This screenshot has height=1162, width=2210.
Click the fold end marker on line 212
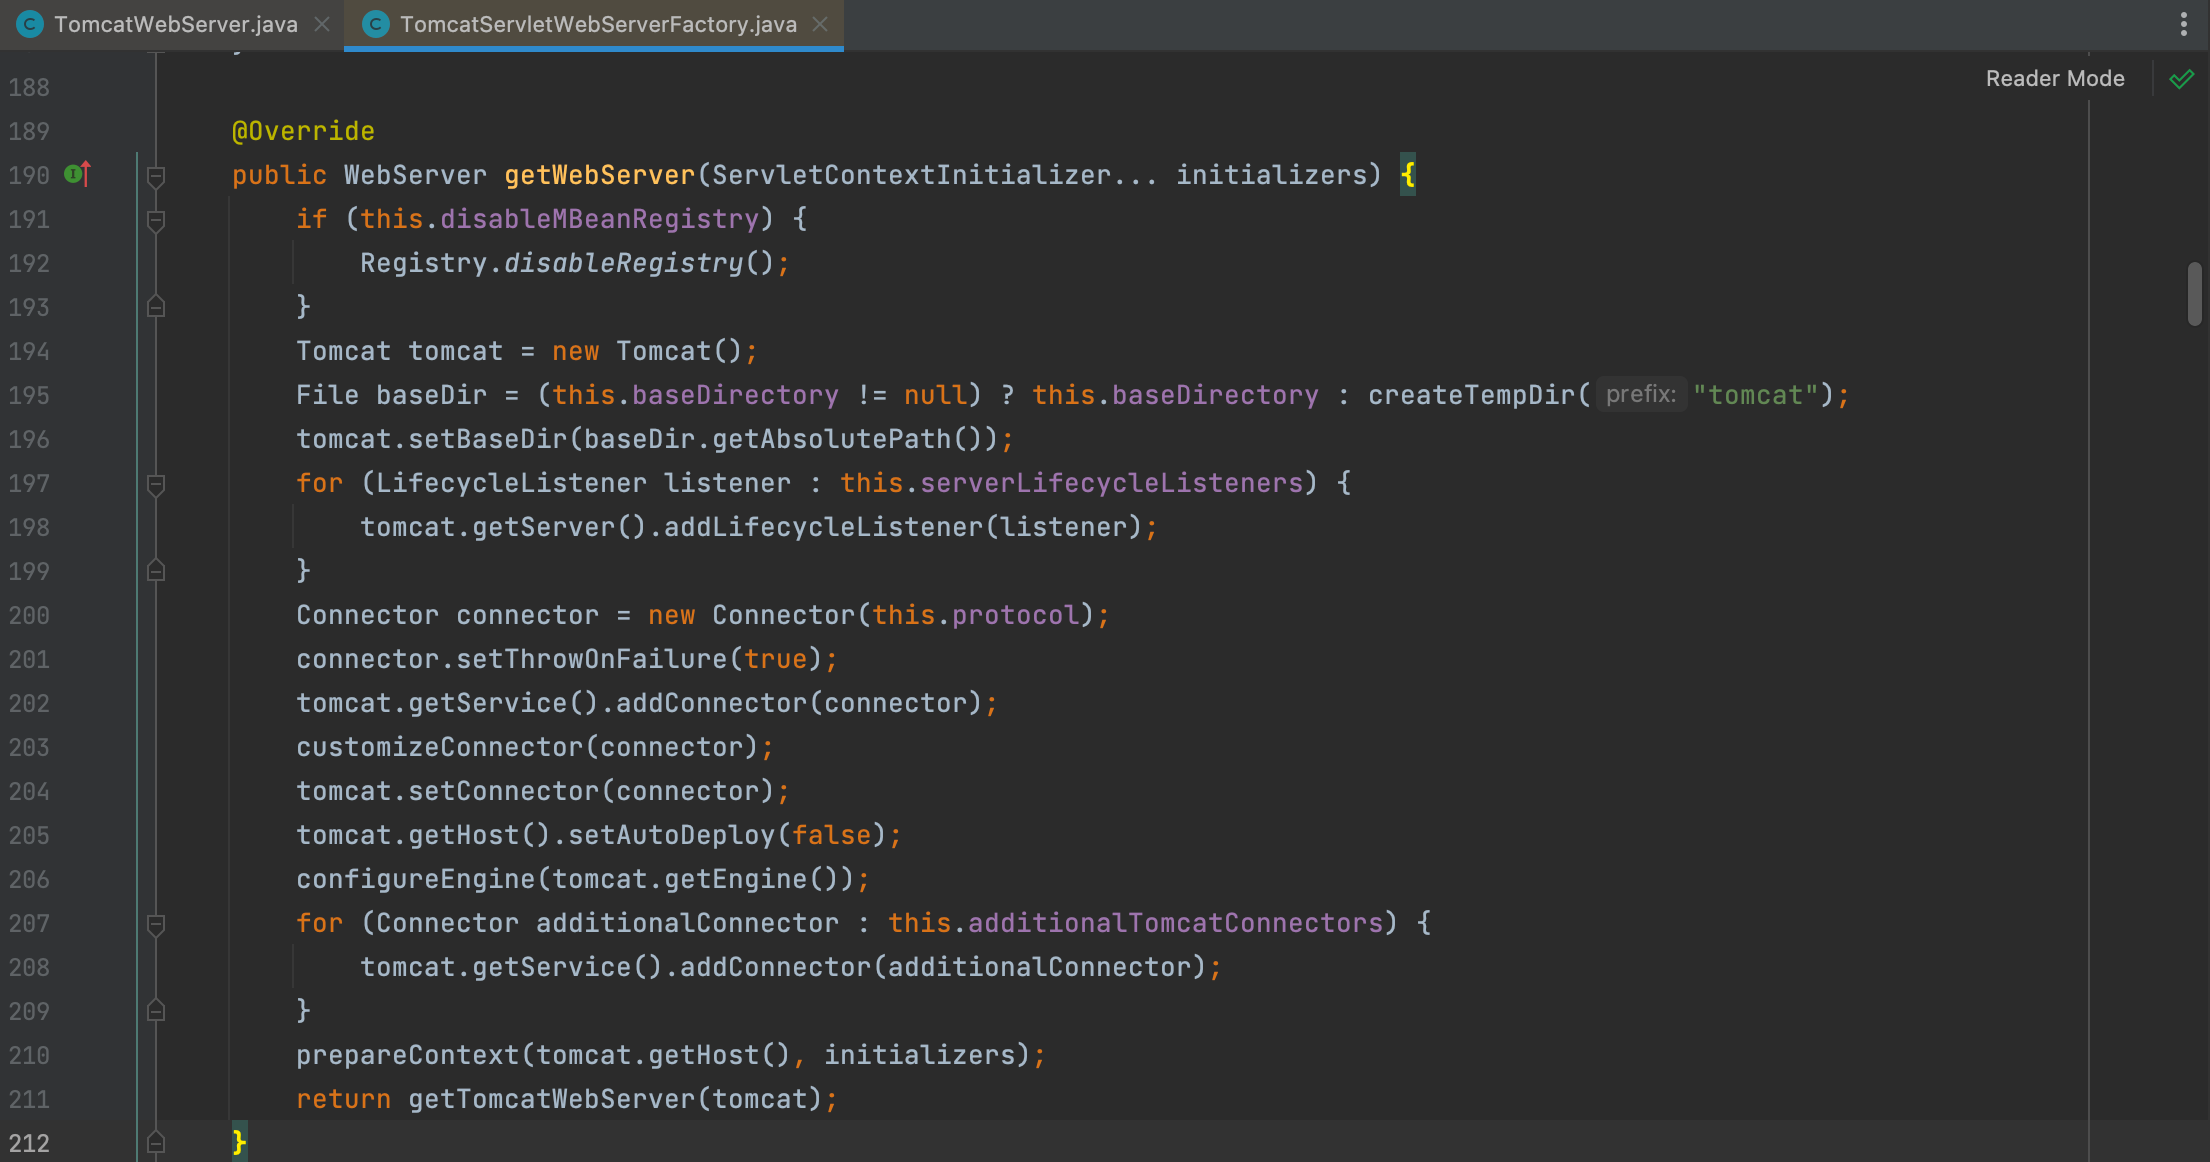156,1142
